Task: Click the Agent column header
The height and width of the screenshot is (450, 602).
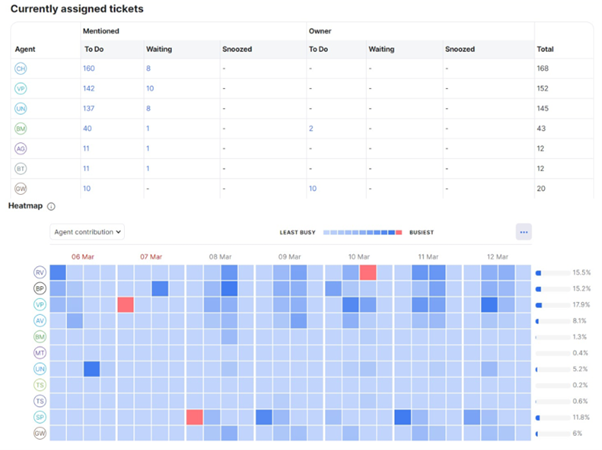Action: tap(25, 49)
